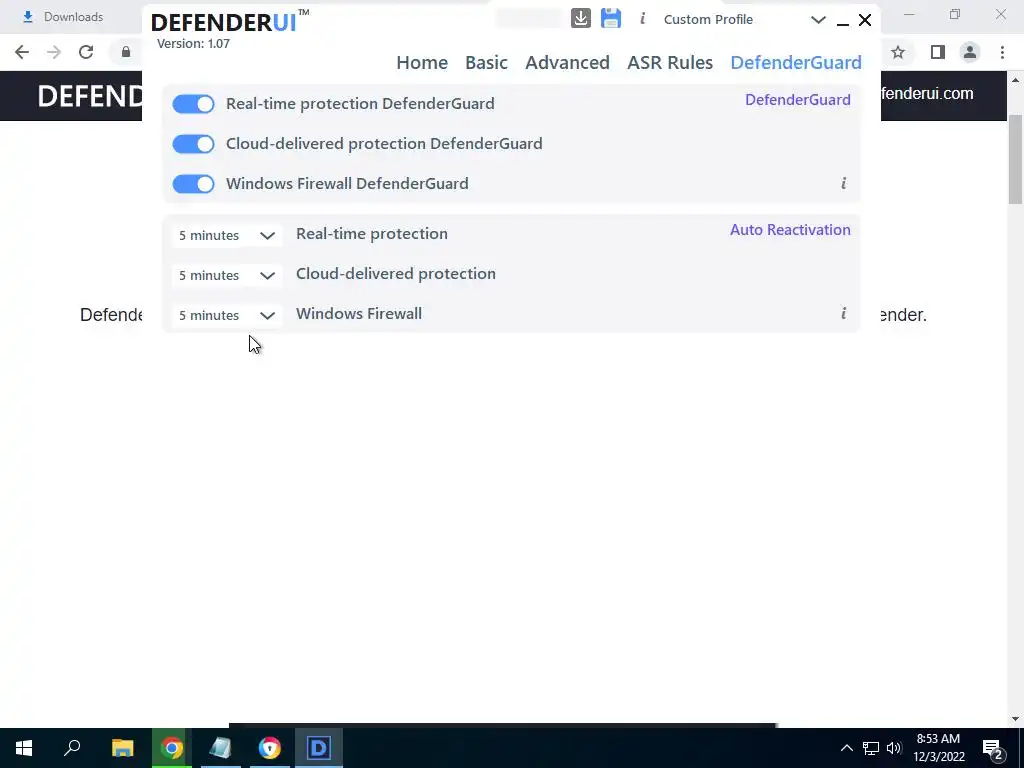Expand Real-time protection reactivation time dropdown
The height and width of the screenshot is (768, 1024).
point(227,235)
